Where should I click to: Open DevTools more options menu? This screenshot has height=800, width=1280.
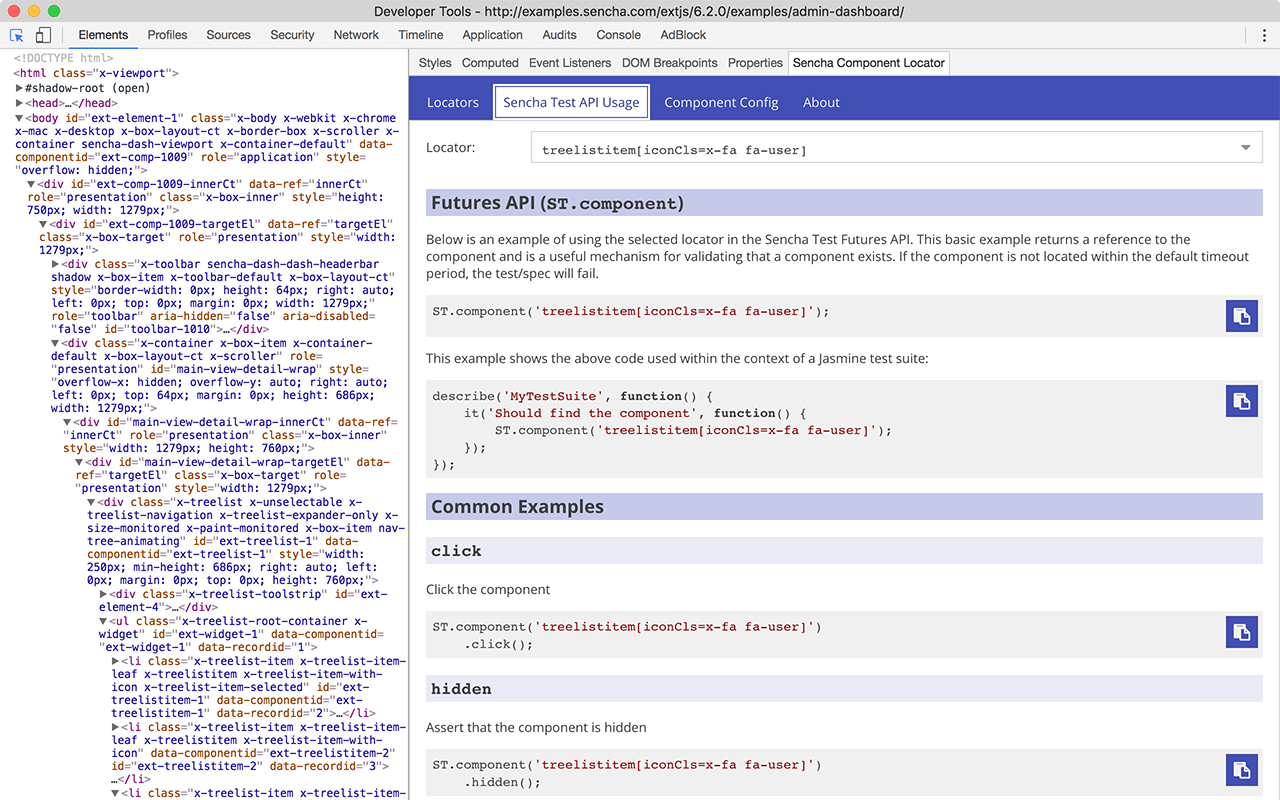[1265, 35]
